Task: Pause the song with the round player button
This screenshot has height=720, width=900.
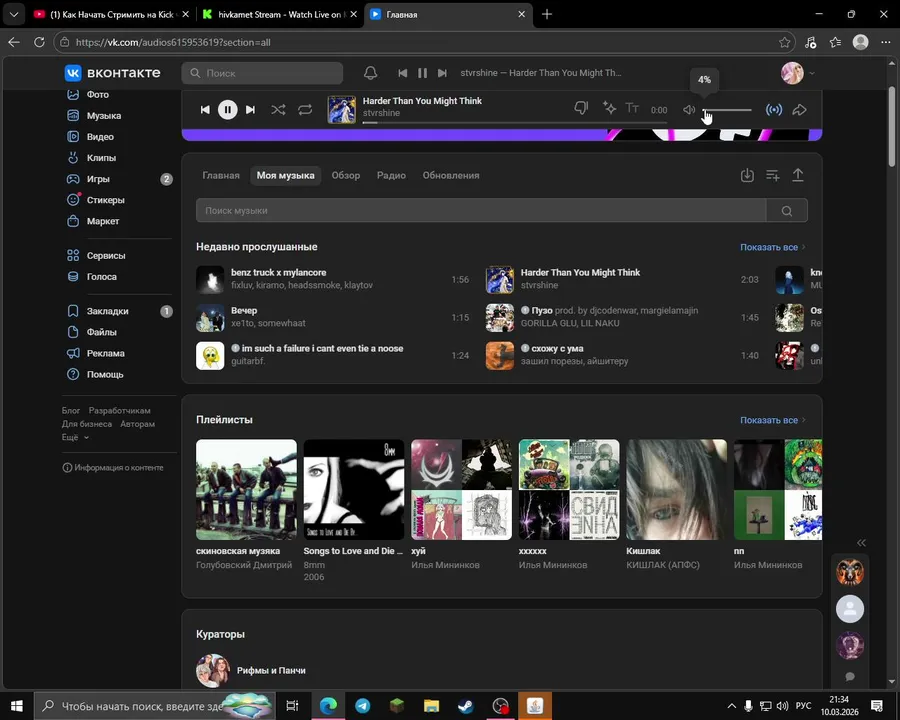Action: pyautogui.click(x=227, y=110)
